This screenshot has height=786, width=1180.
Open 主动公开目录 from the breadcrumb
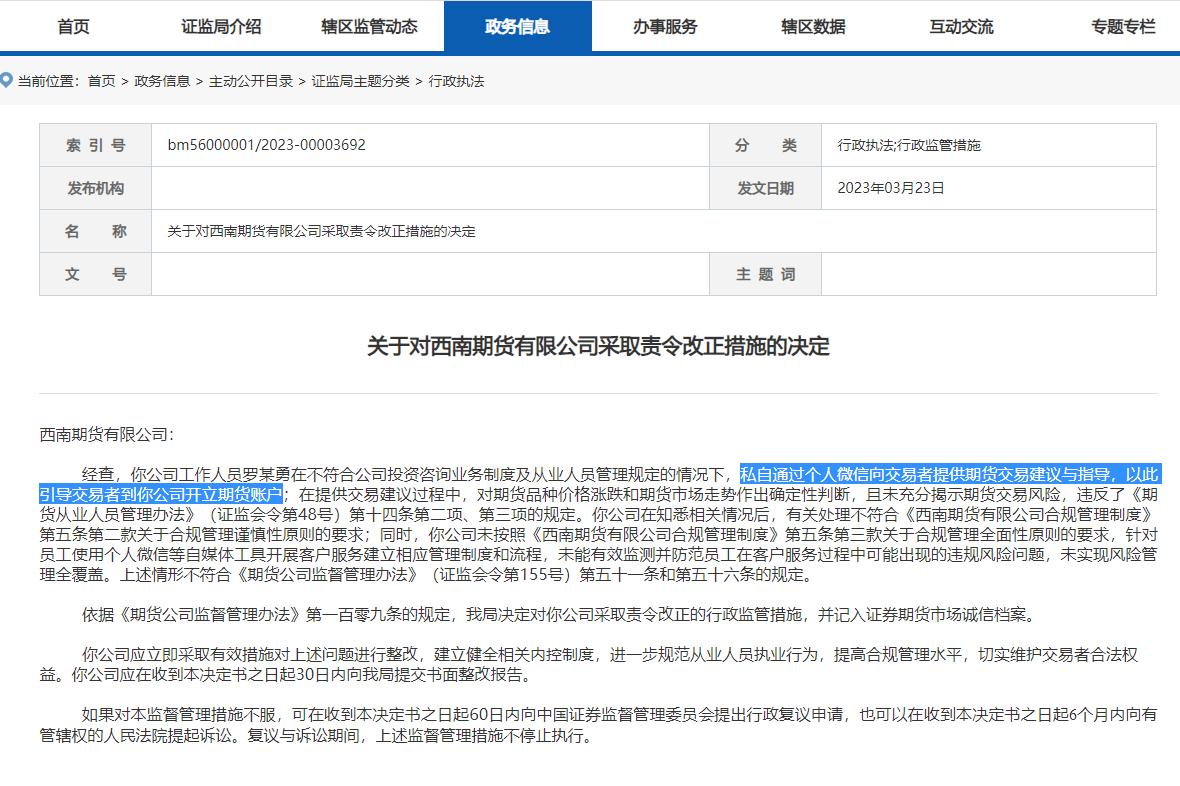pos(254,81)
